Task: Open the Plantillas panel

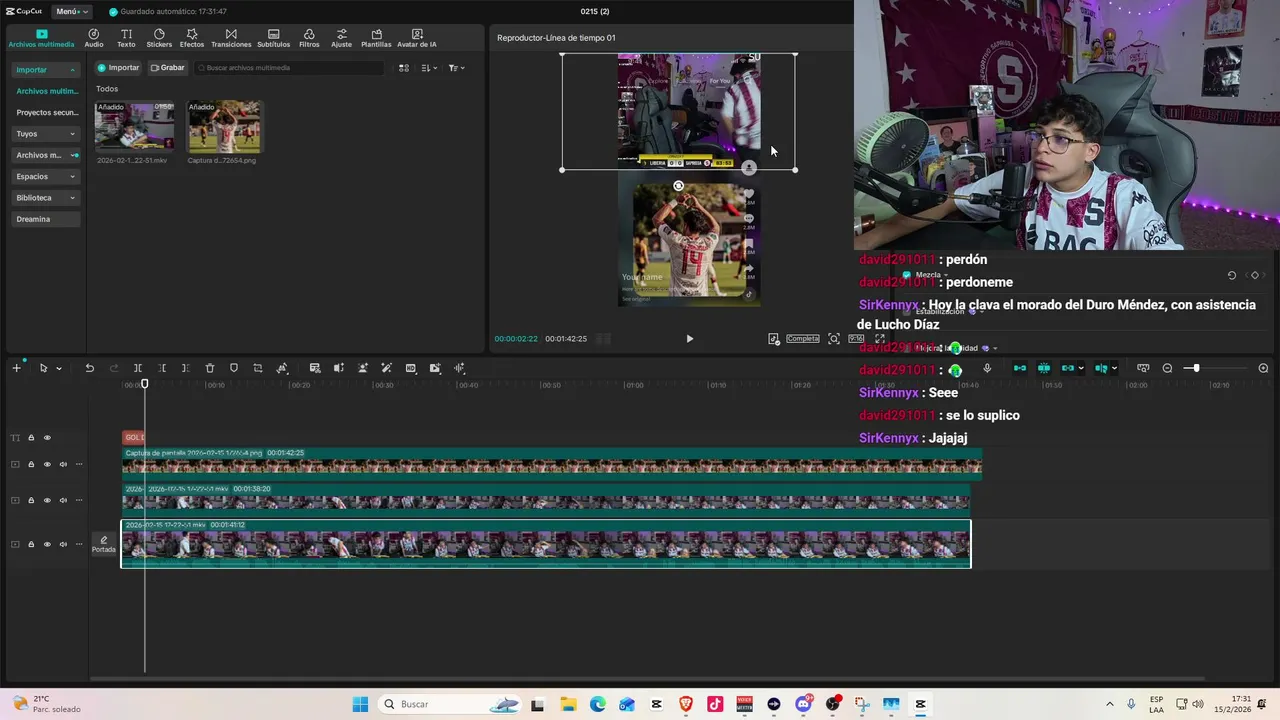Action: tap(376, 38)
